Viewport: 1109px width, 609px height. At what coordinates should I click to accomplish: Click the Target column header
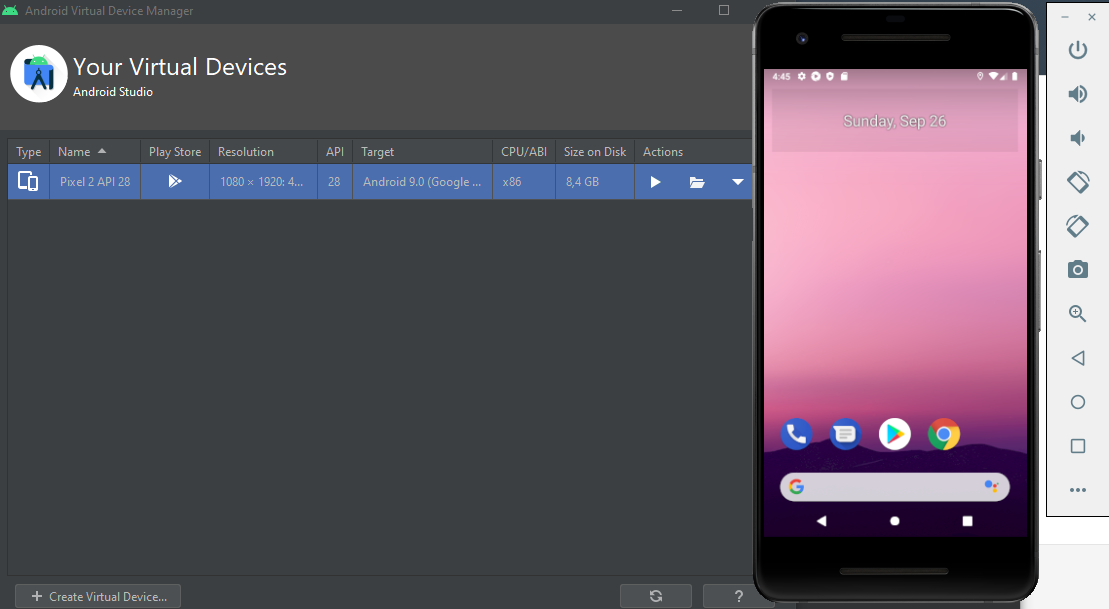(x=422, y=151)
